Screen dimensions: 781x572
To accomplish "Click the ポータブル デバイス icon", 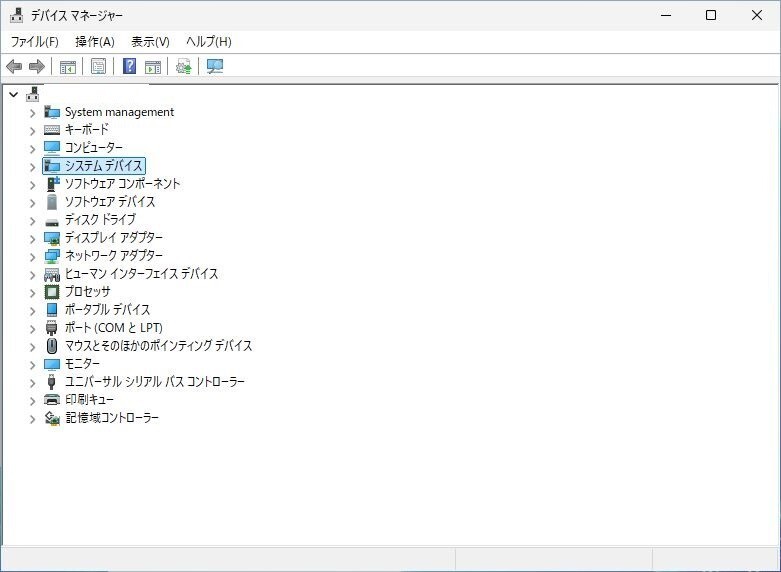I will tap(52, 310).
